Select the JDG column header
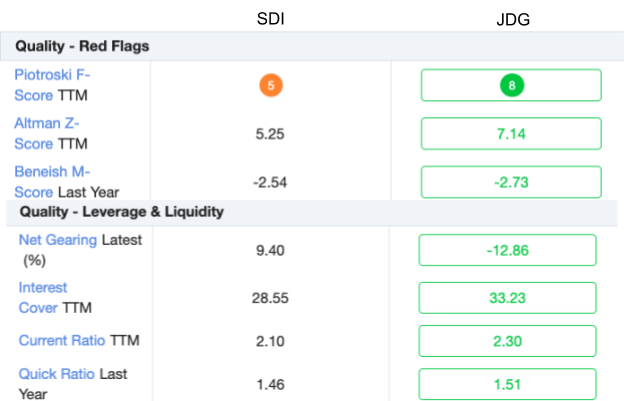624x401 pixels. (513, 19)
